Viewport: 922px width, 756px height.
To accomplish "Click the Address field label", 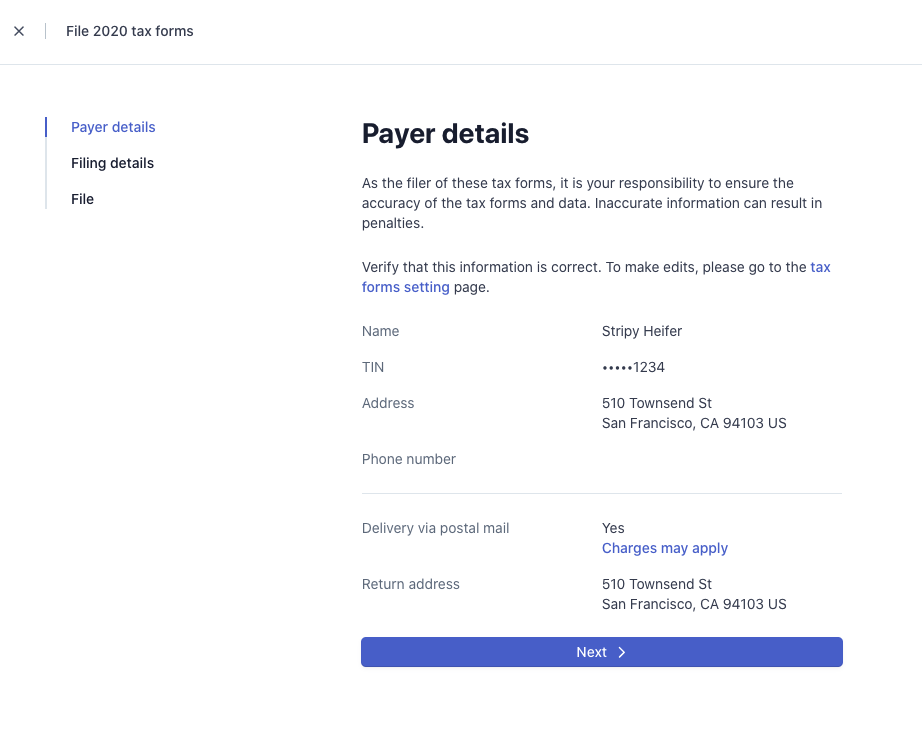I will tap(387, 403).
